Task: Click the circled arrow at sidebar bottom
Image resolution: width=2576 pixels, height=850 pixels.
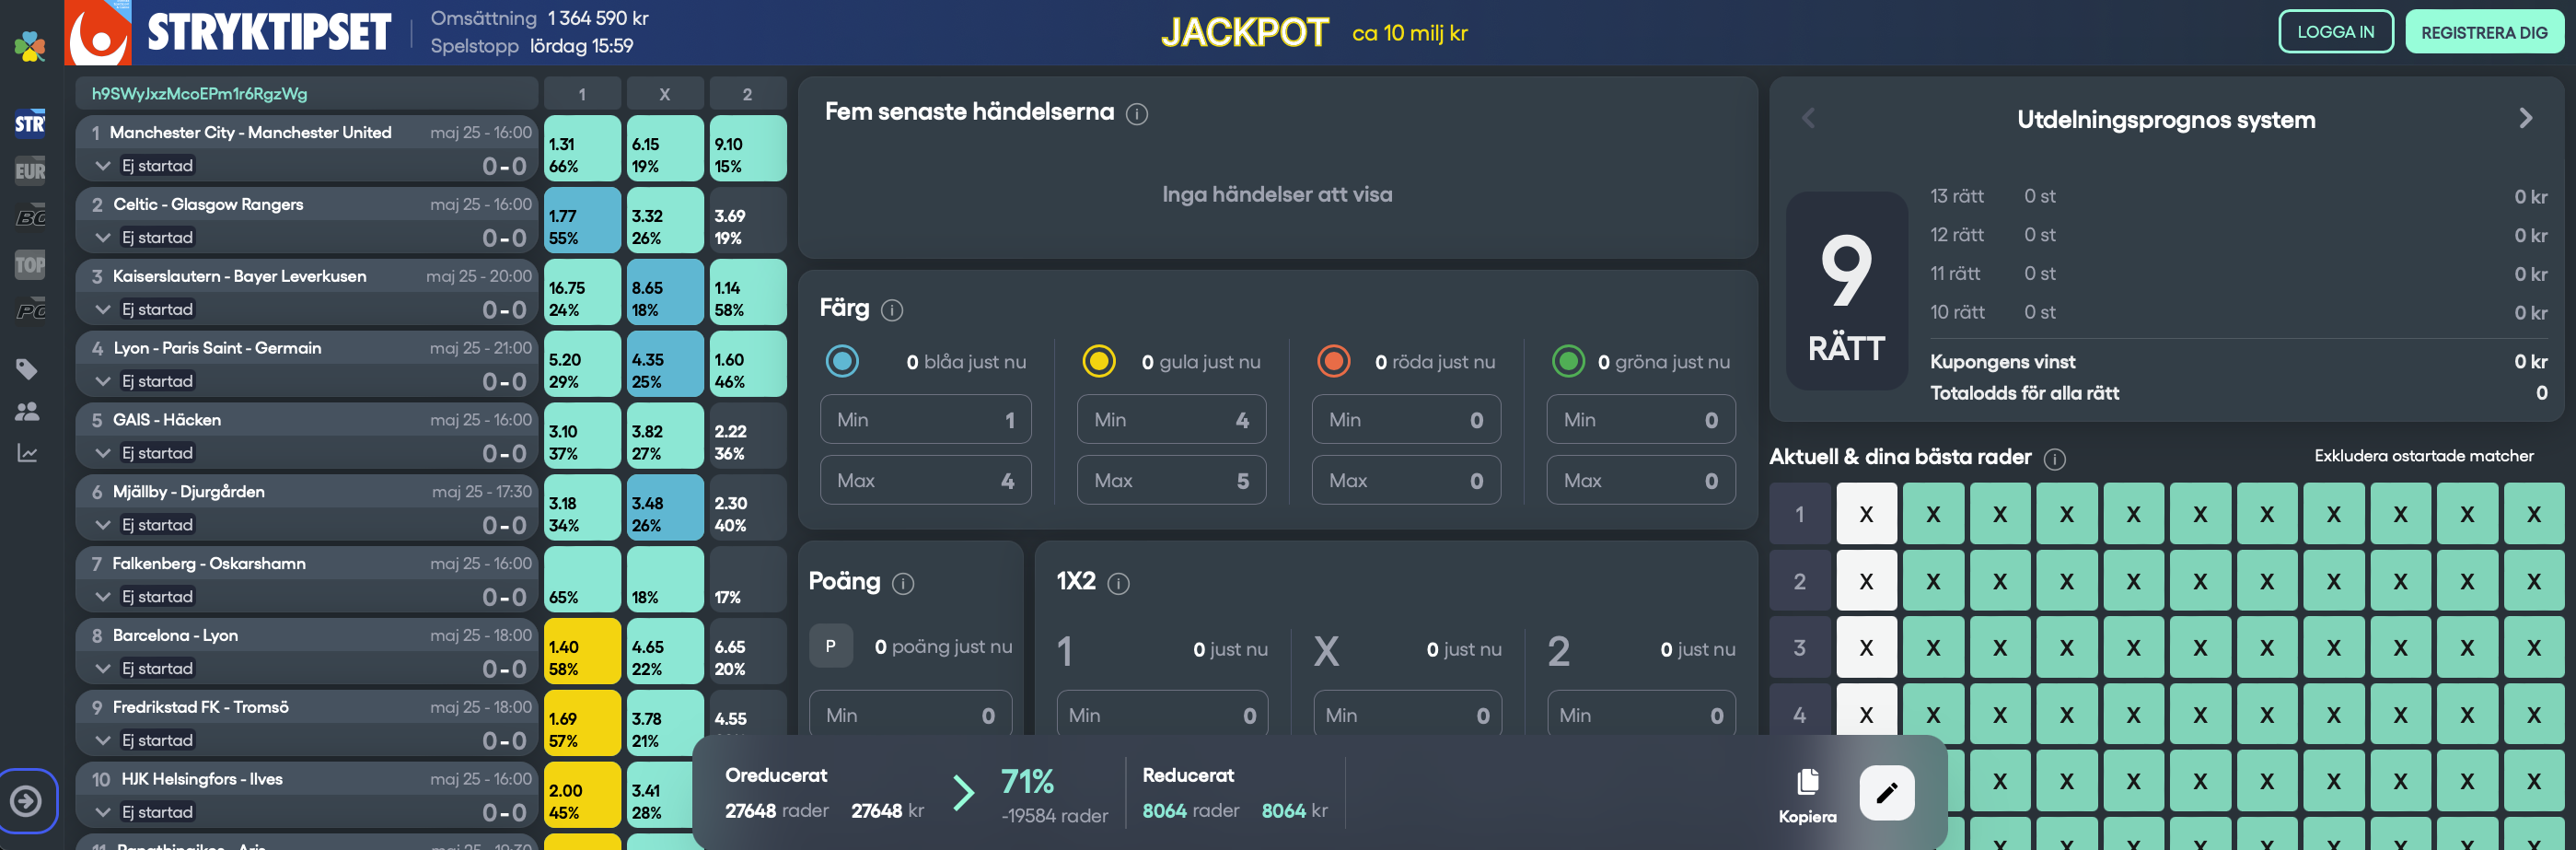Action: 27,800
